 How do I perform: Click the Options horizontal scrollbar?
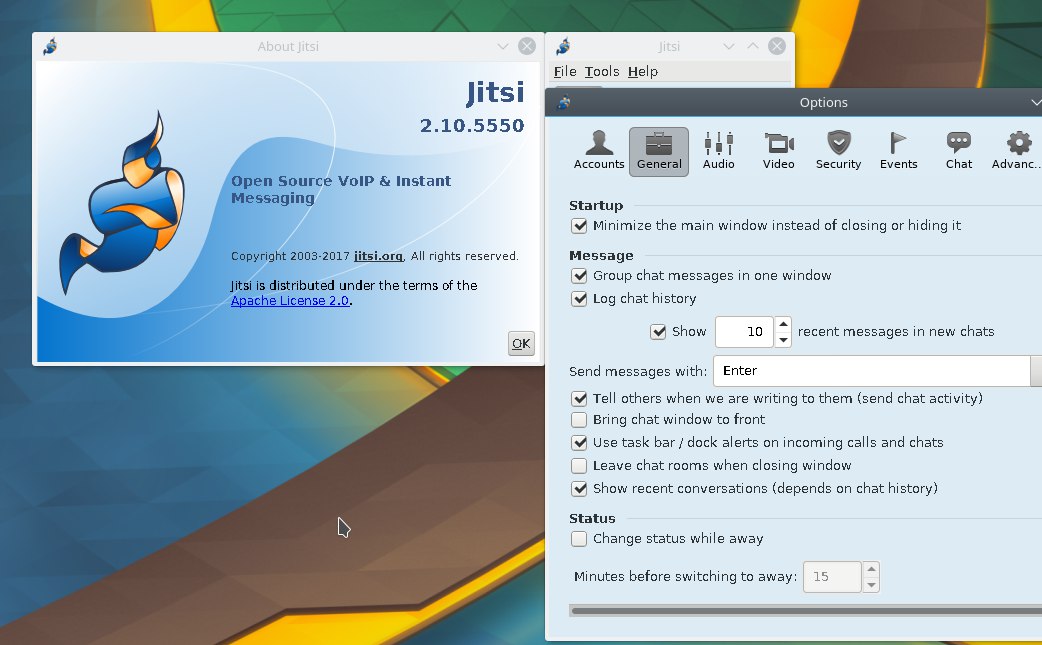[x=805, y=610]
